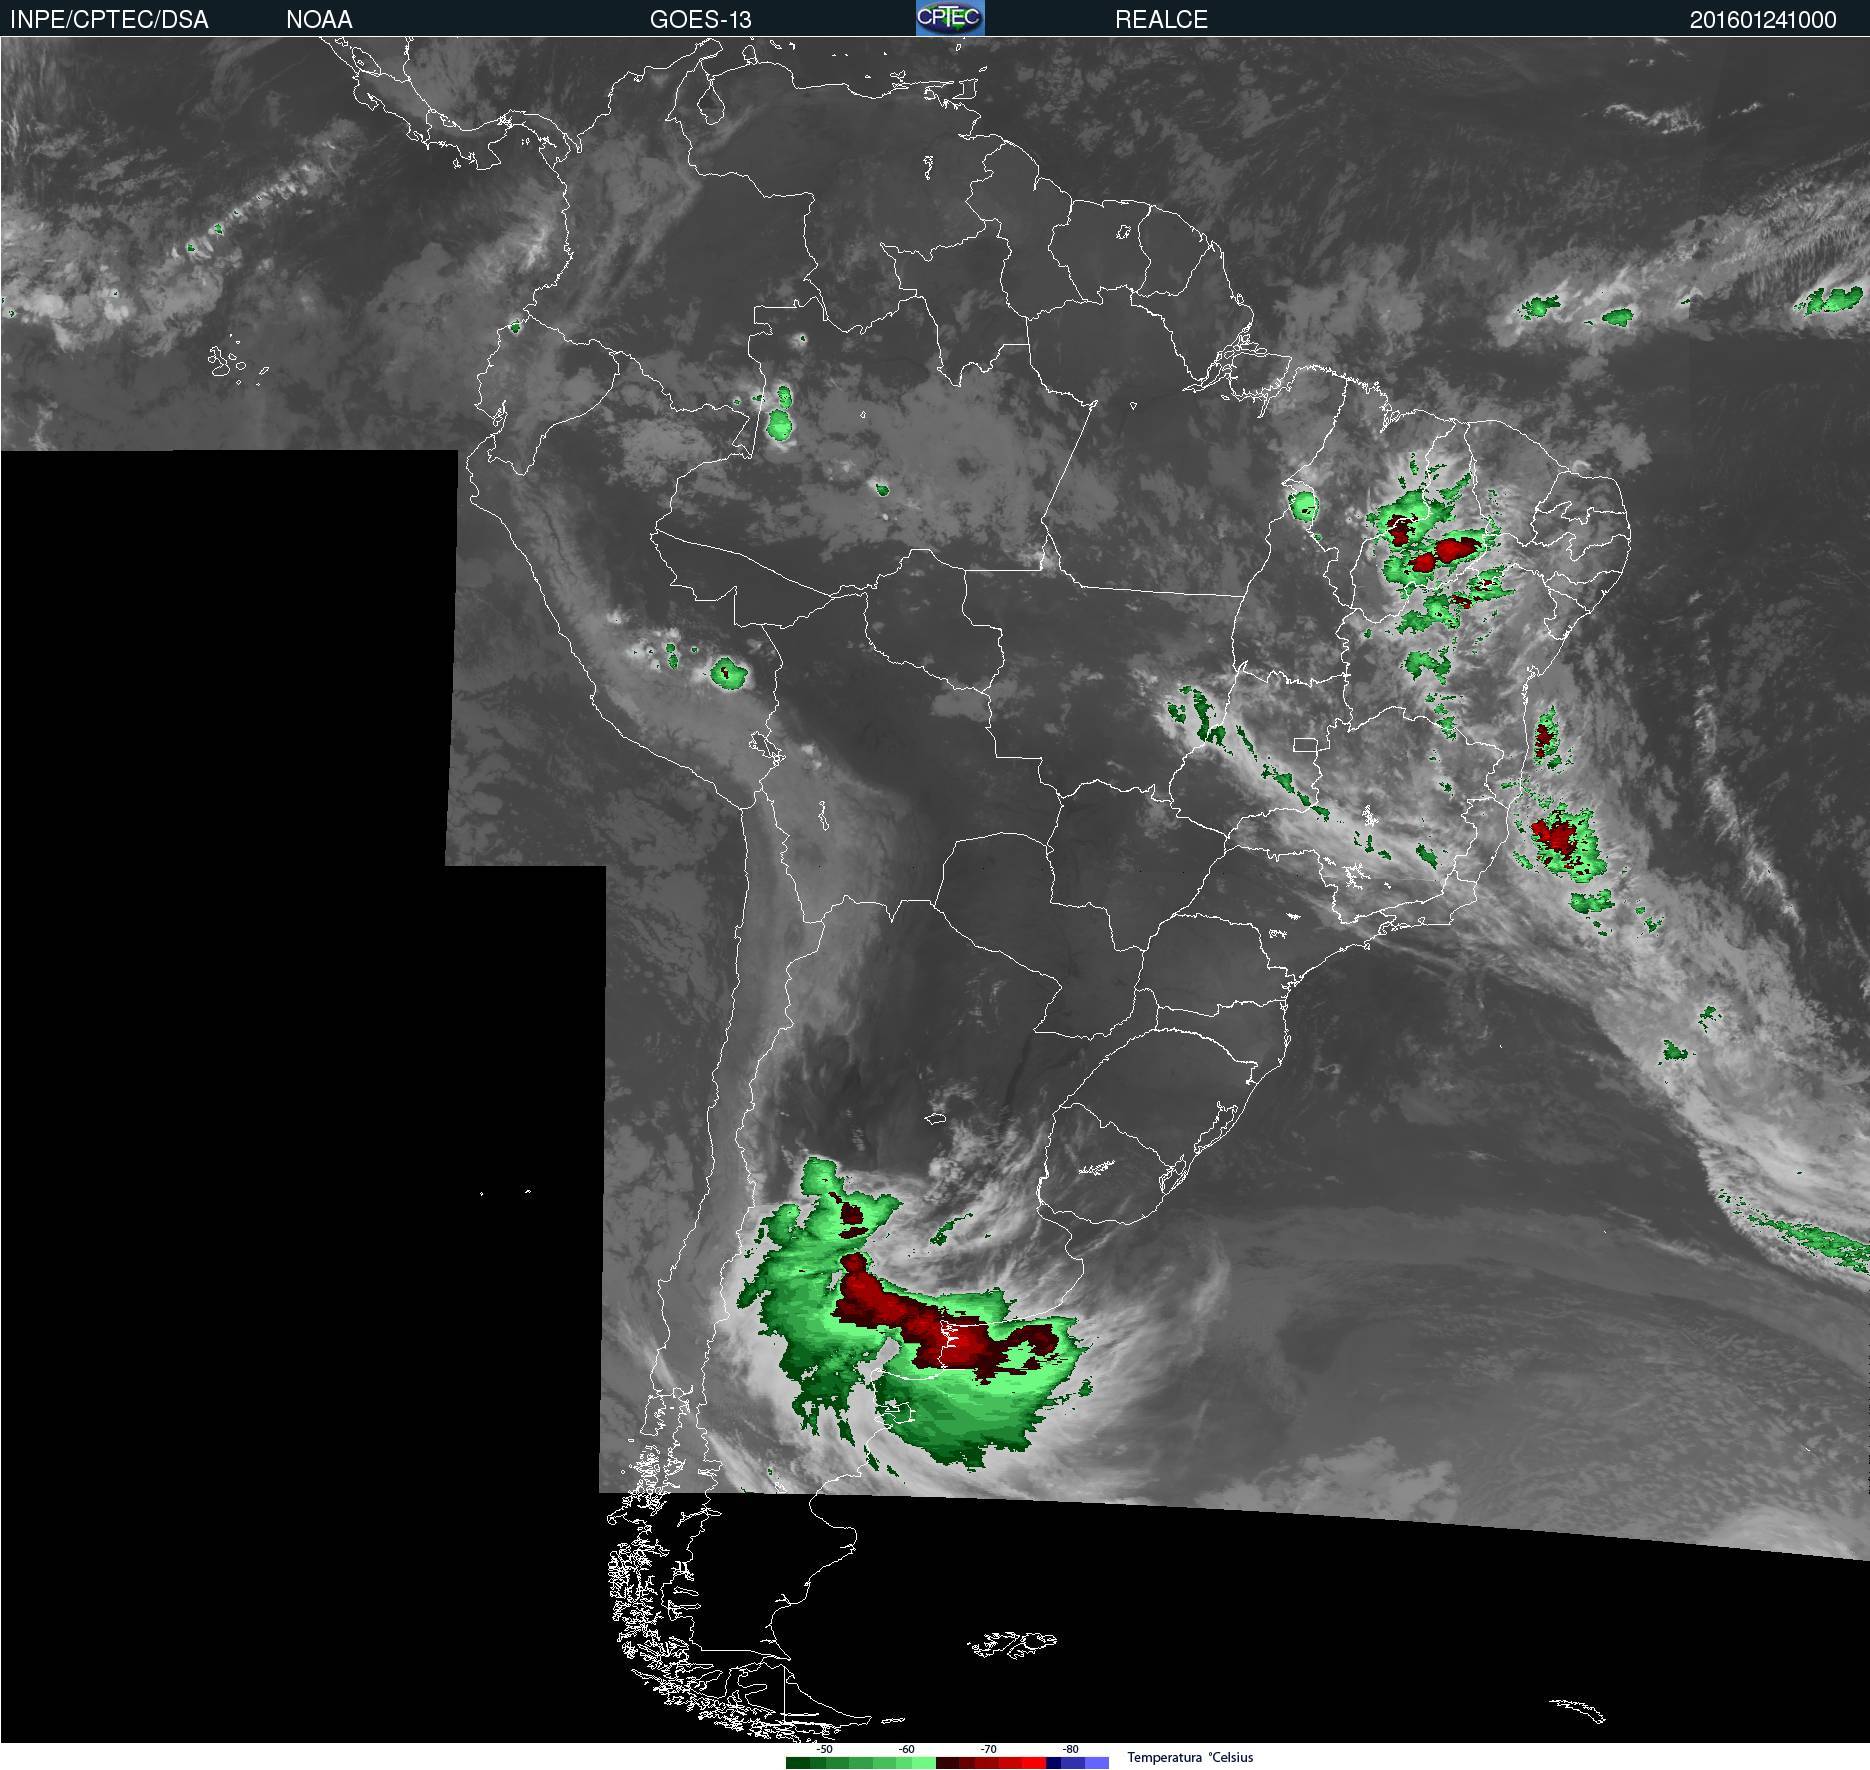Pick the bright red legend swatch
The height and width of the screenshot is (1770, 1870).
click(x=1034, y=1763)
